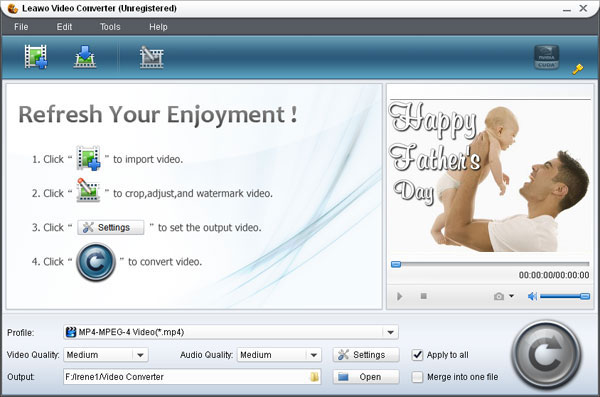Expand the Profile format dropdown
This screenshot has width=600, height=397.
390,332
